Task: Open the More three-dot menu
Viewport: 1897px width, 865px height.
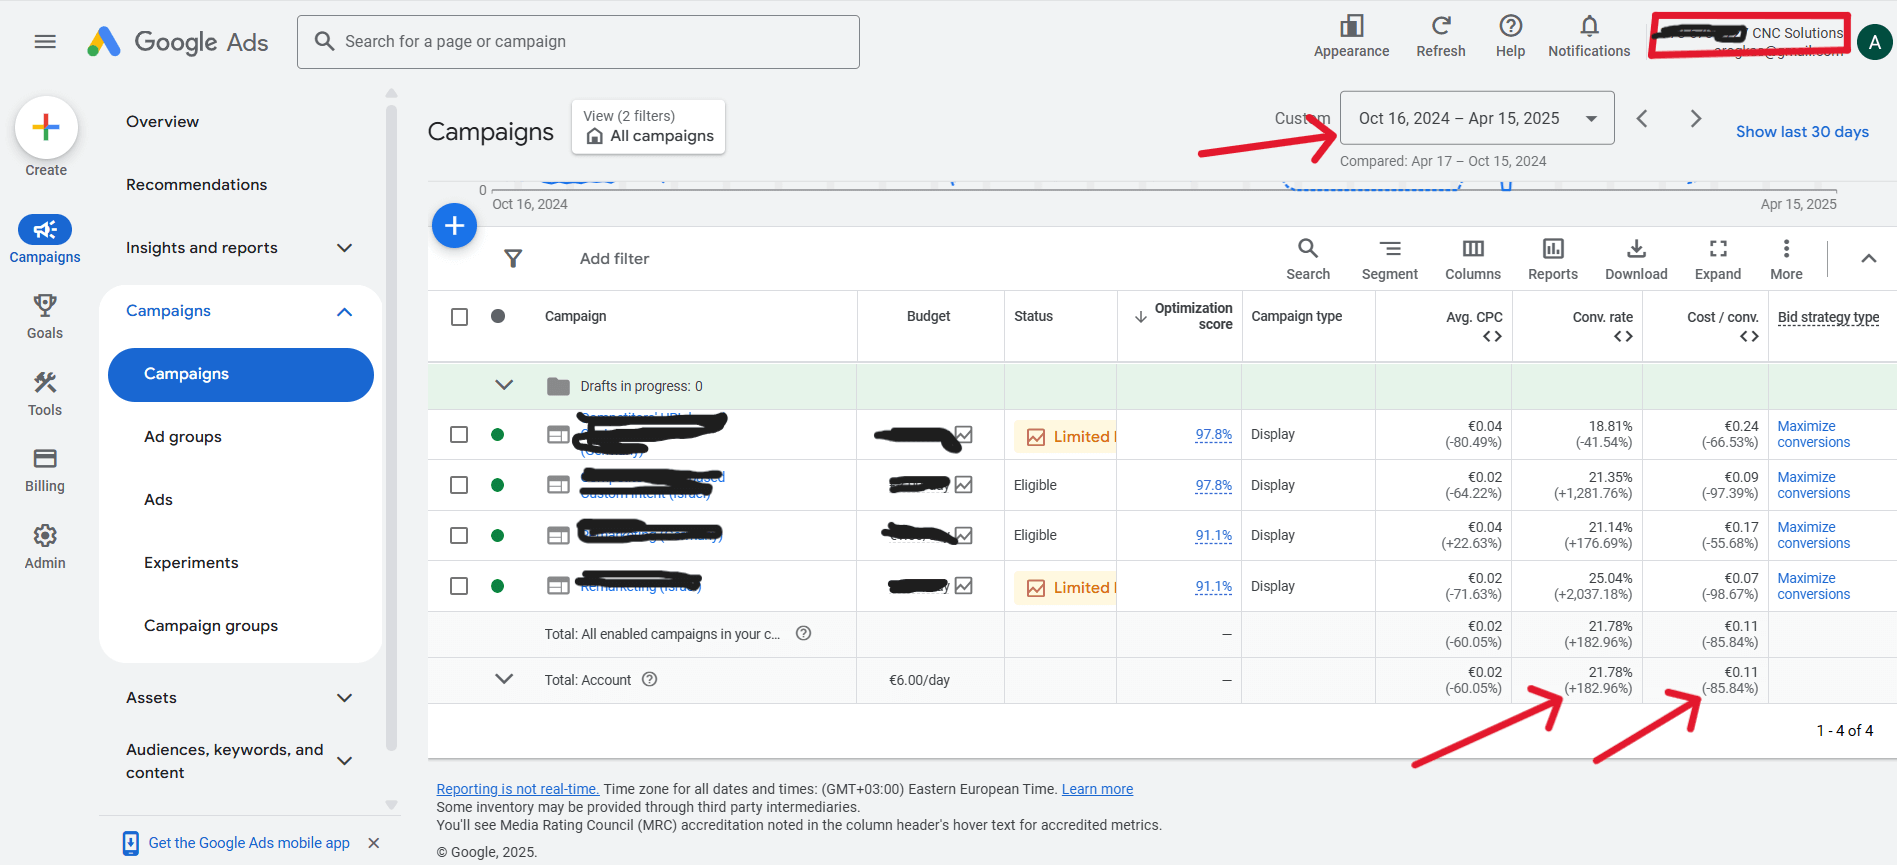Action: point(1786,259)
